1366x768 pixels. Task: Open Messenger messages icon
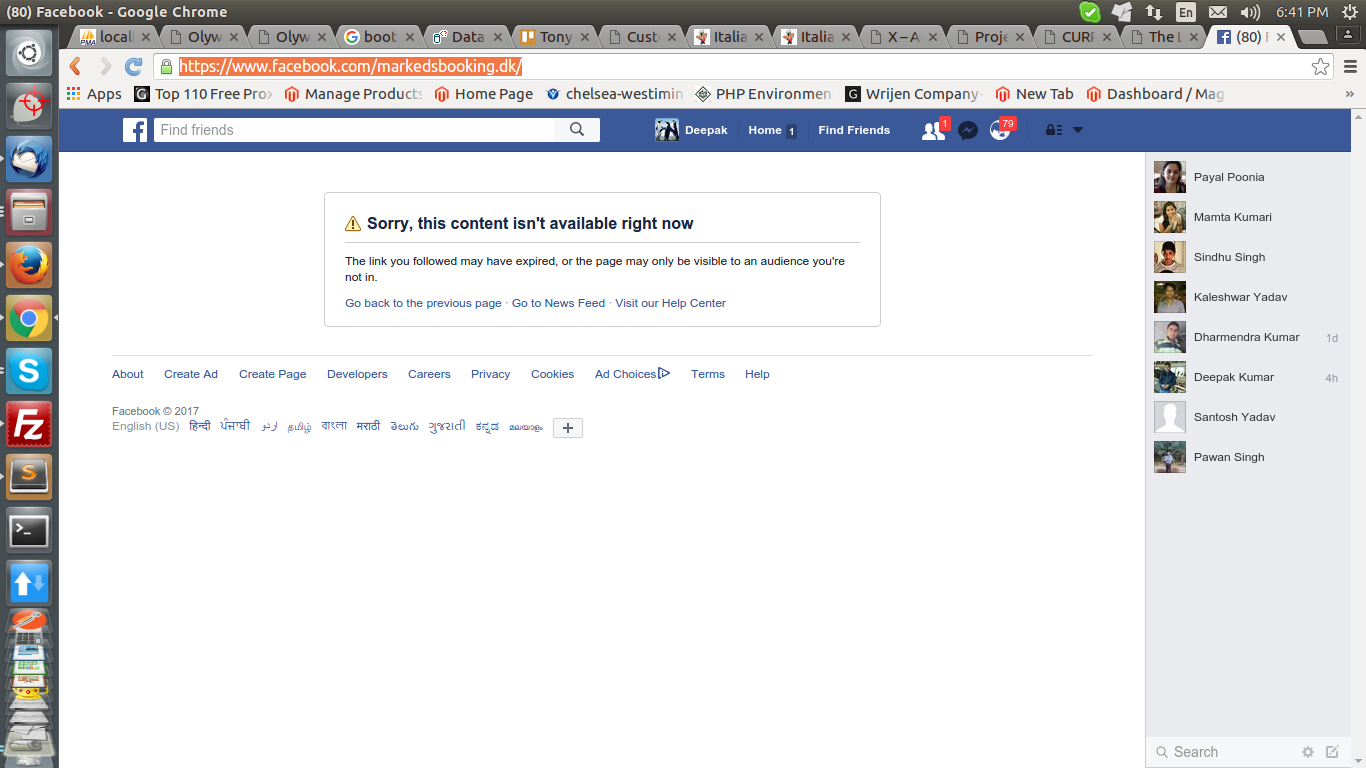point(967,130)
